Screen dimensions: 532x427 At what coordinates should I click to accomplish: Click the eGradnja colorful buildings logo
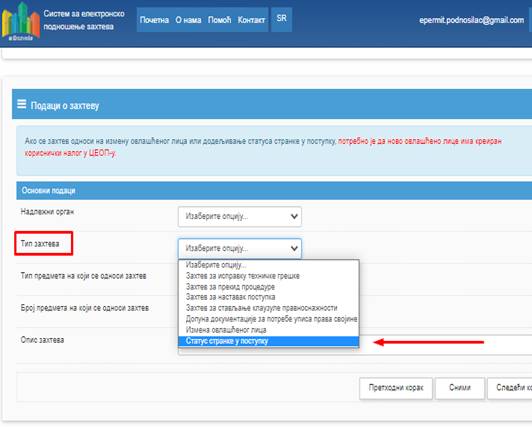(20, 22)
